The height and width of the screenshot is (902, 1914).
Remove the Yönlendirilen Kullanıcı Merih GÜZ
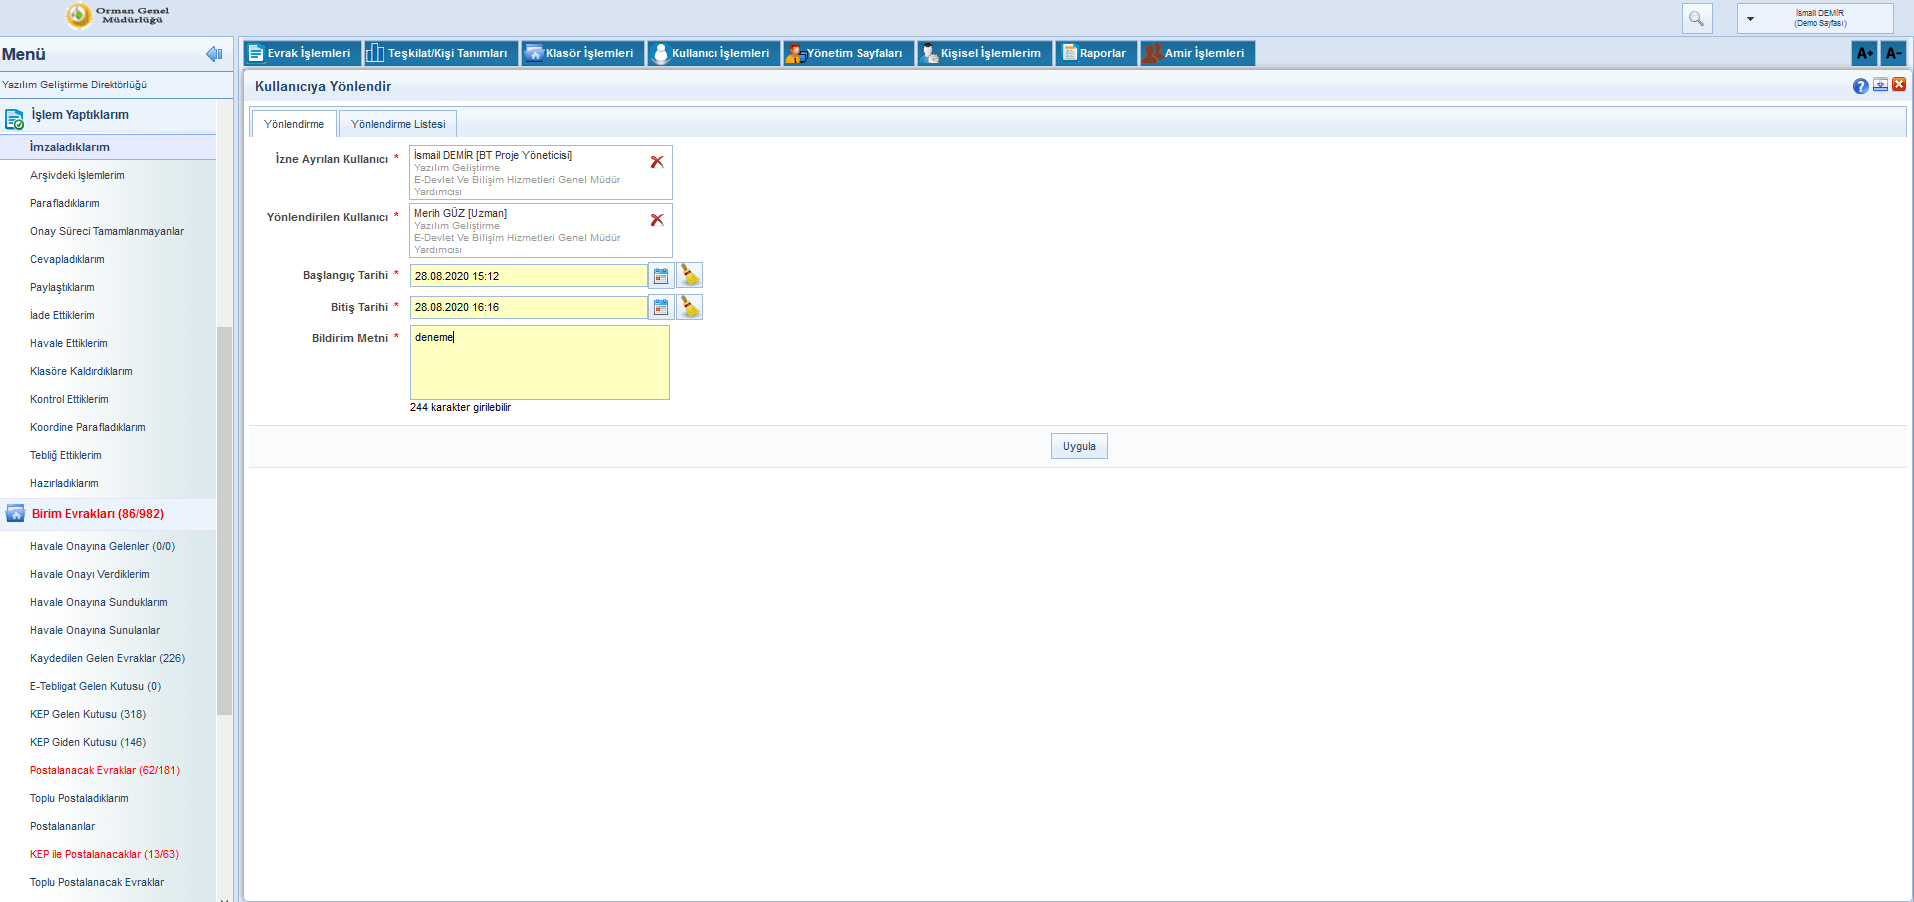click(x=657, y=220)
